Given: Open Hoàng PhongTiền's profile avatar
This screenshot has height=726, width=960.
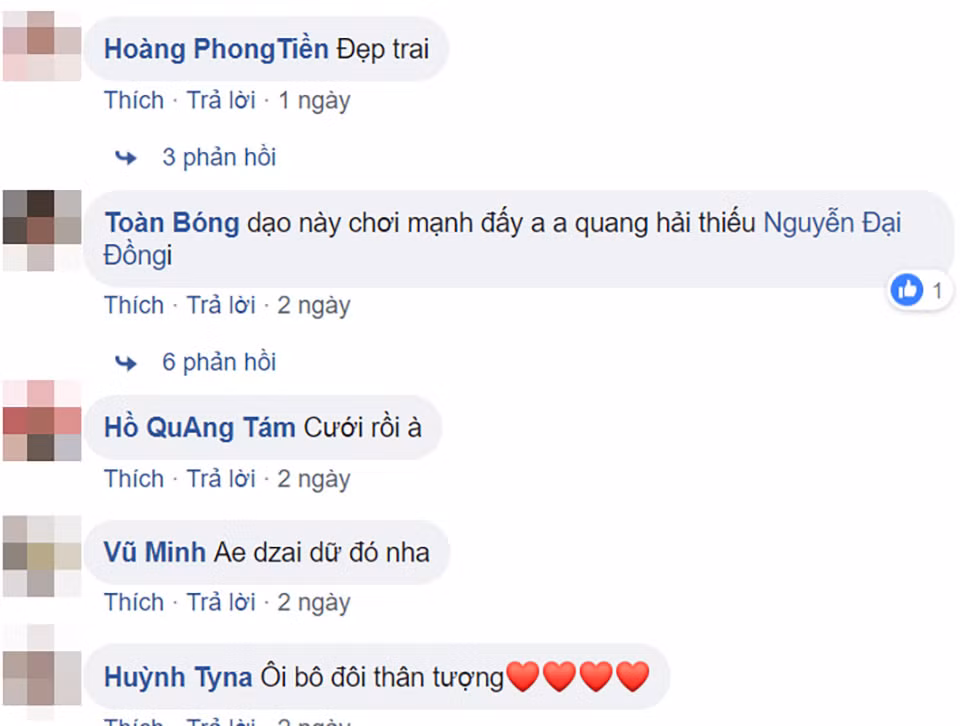Looking at the screenshot, I should pos(41,43).
